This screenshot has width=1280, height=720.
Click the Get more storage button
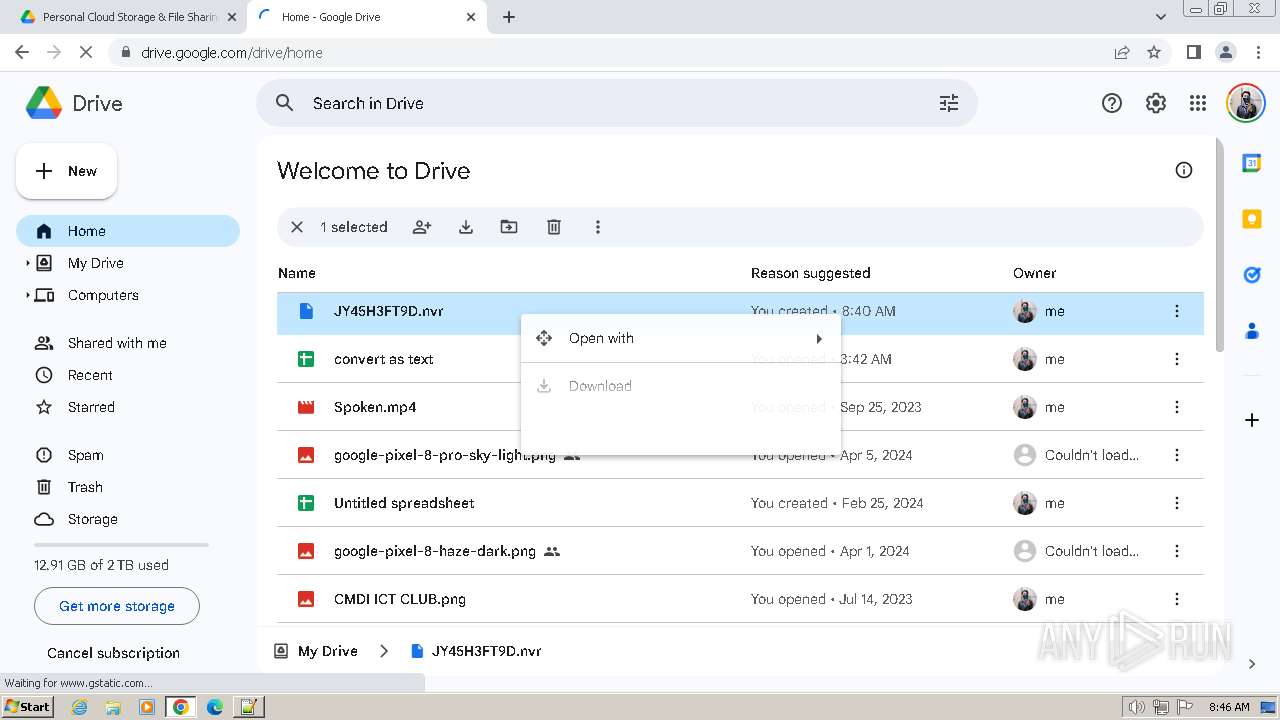[x=117, y=606]
